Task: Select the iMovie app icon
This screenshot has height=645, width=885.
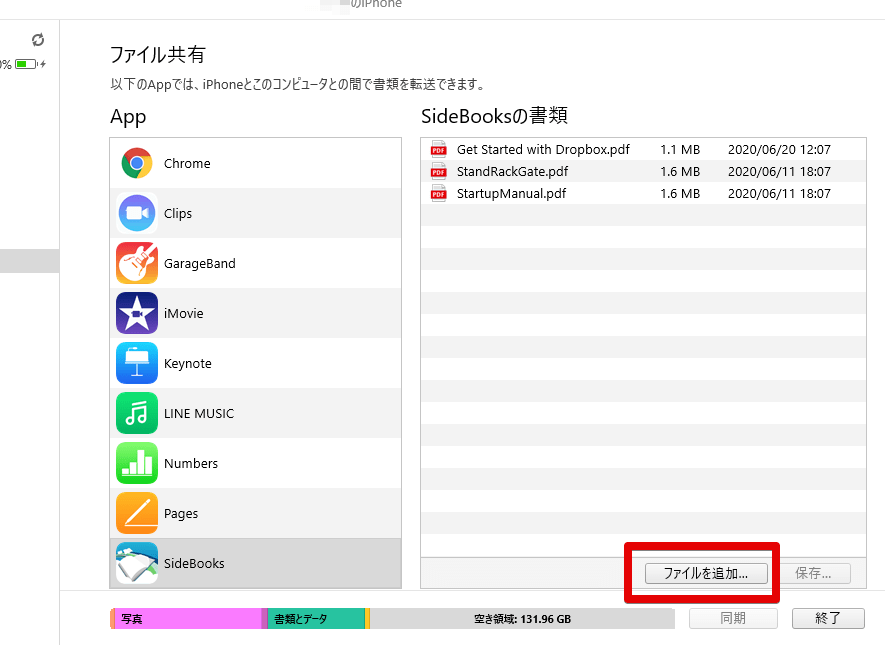Action: point(136,313)
